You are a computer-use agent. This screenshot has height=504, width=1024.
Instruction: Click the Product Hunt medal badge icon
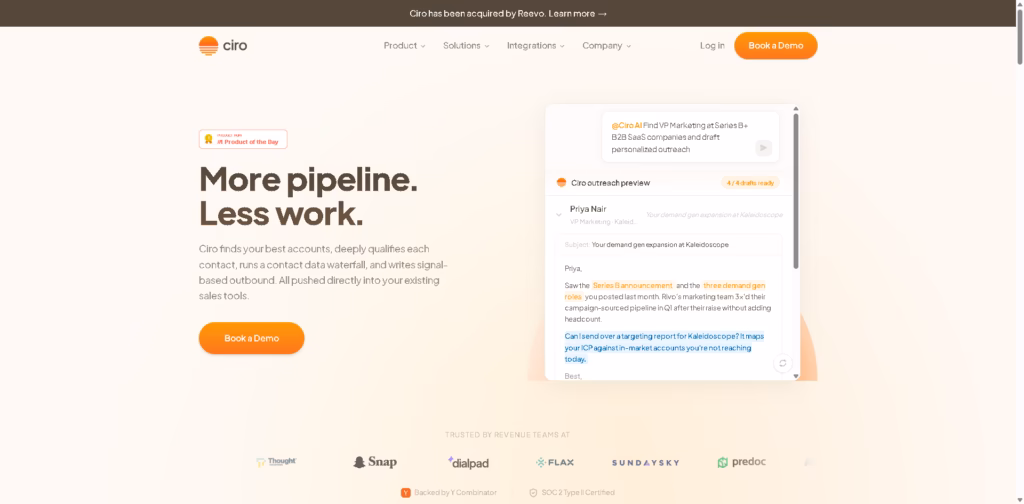coord(208,139)
